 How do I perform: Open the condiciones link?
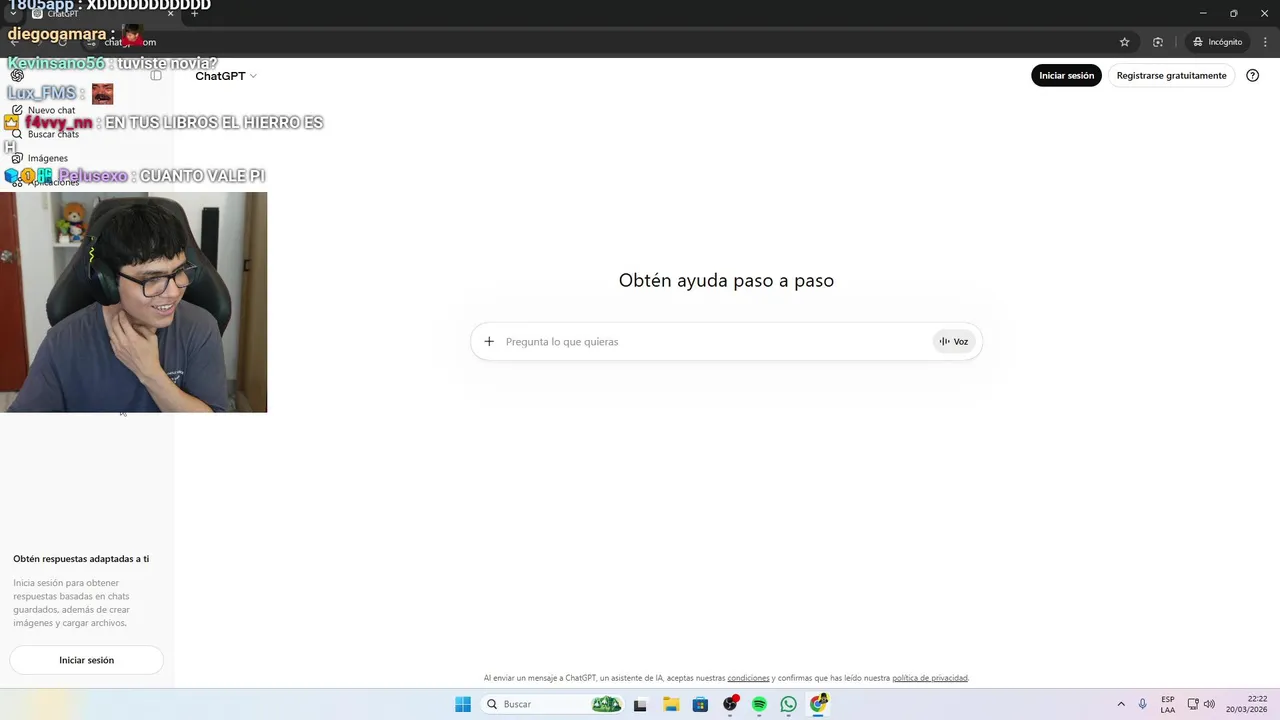pyautogui.click(x=748, y=678)
